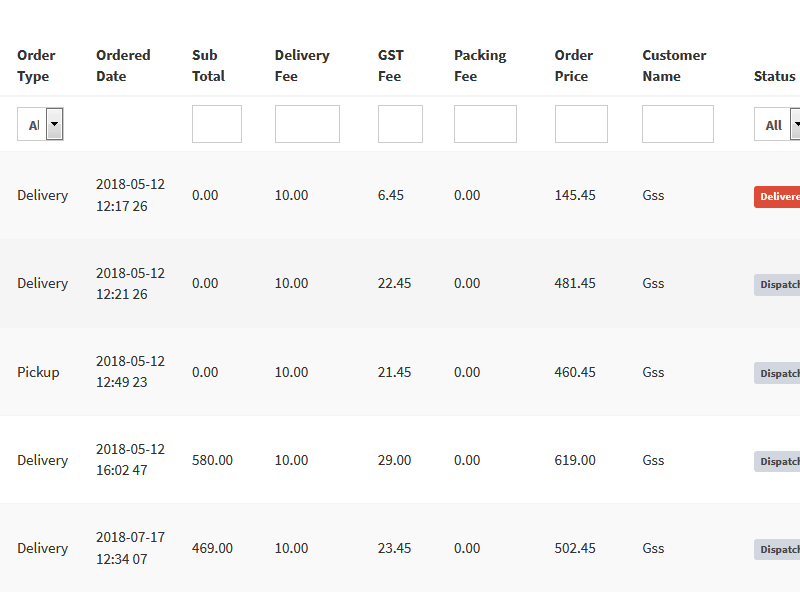Open the Status filter dropdown
Screen dimensions: 800x600
coord(778,125)
